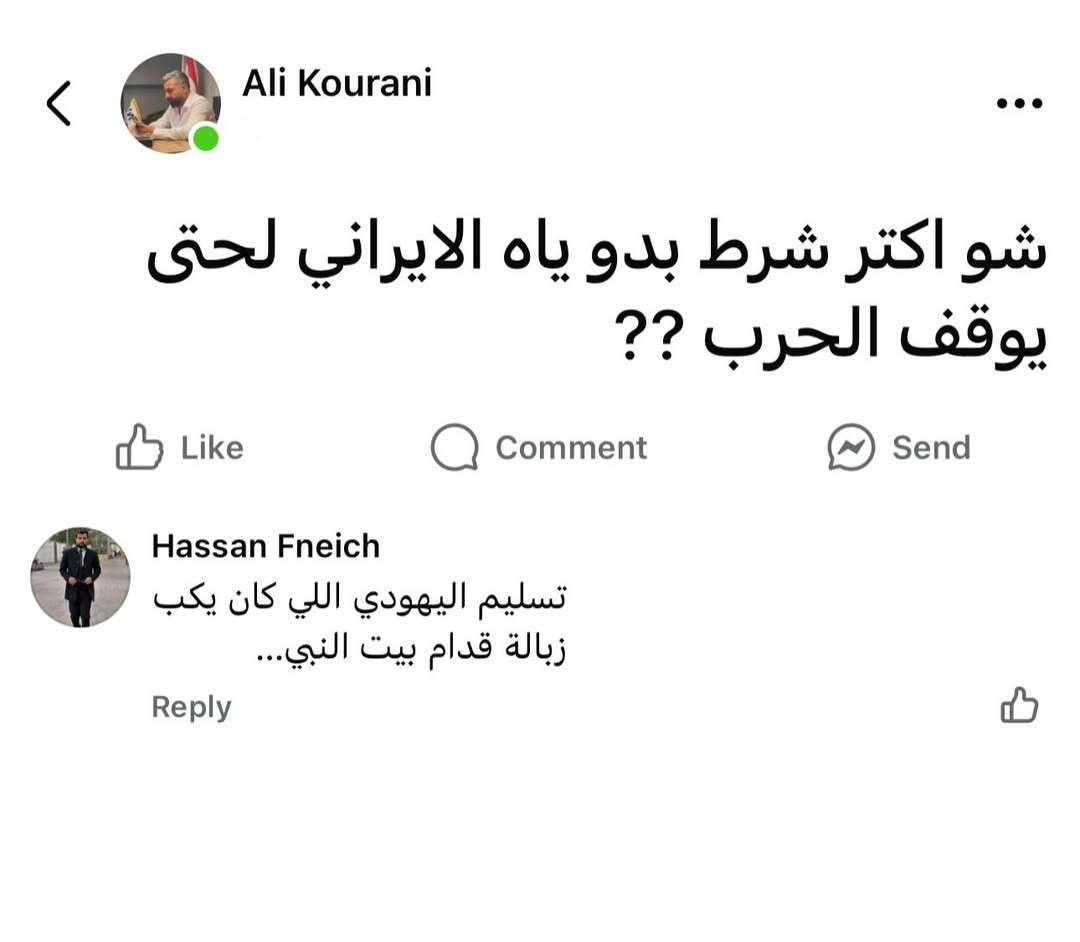
Task: Open Ali Kourani's profile picture
Action: pyautogui.click(x=170, y=102)
